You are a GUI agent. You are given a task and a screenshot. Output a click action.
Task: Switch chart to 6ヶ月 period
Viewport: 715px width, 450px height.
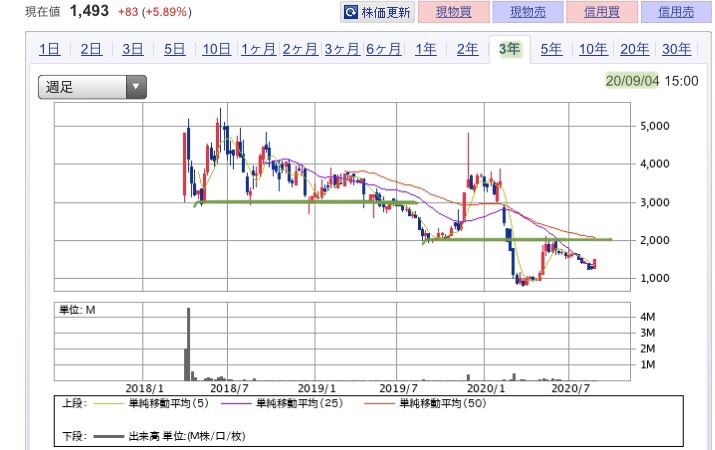384,49
